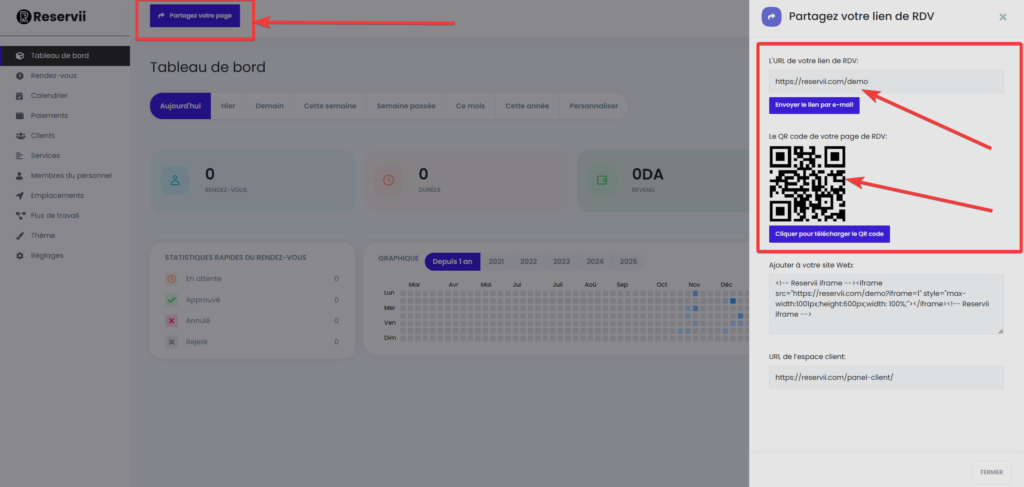Viewport: 1024px width, 487px height.
Task: Click the person icon on Rendez-vous card
Action: [175, 180]
